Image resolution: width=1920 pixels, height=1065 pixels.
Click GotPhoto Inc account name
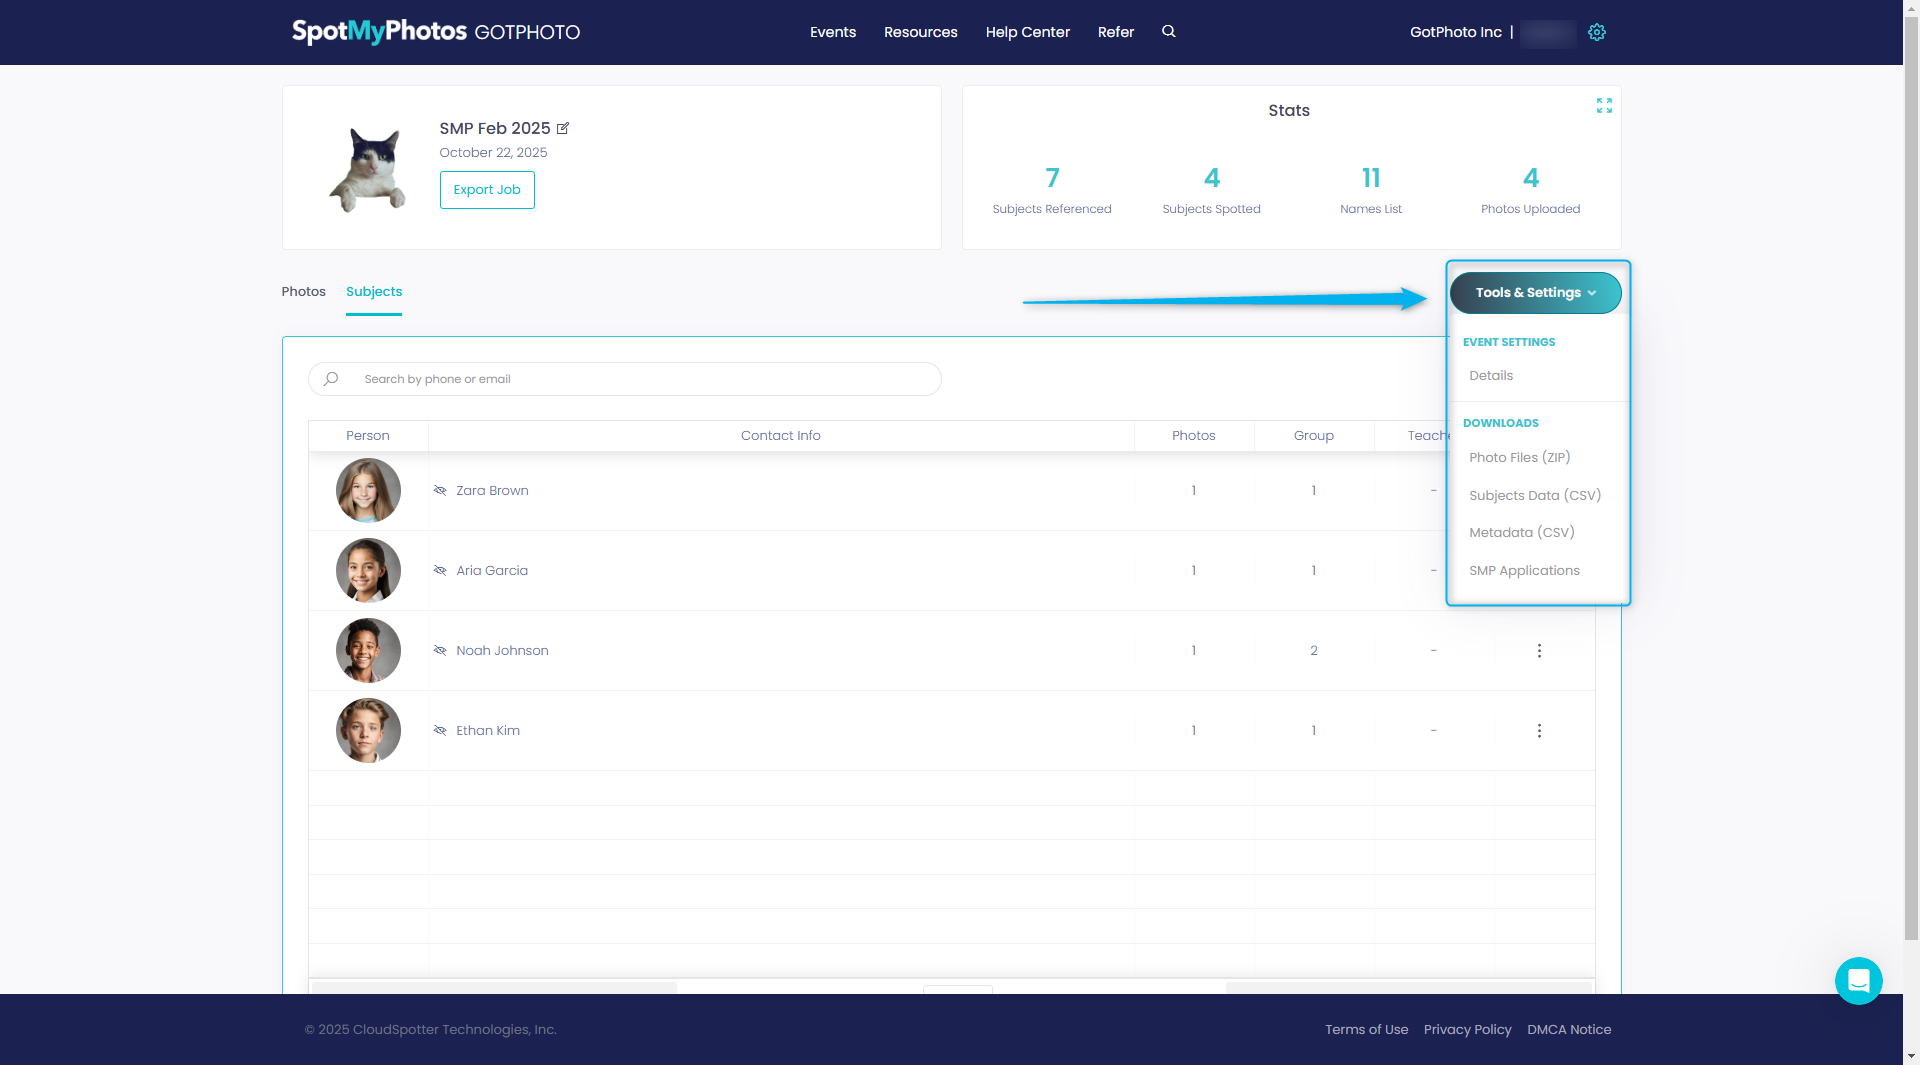pyautogui.click(x=1456, y=32)
